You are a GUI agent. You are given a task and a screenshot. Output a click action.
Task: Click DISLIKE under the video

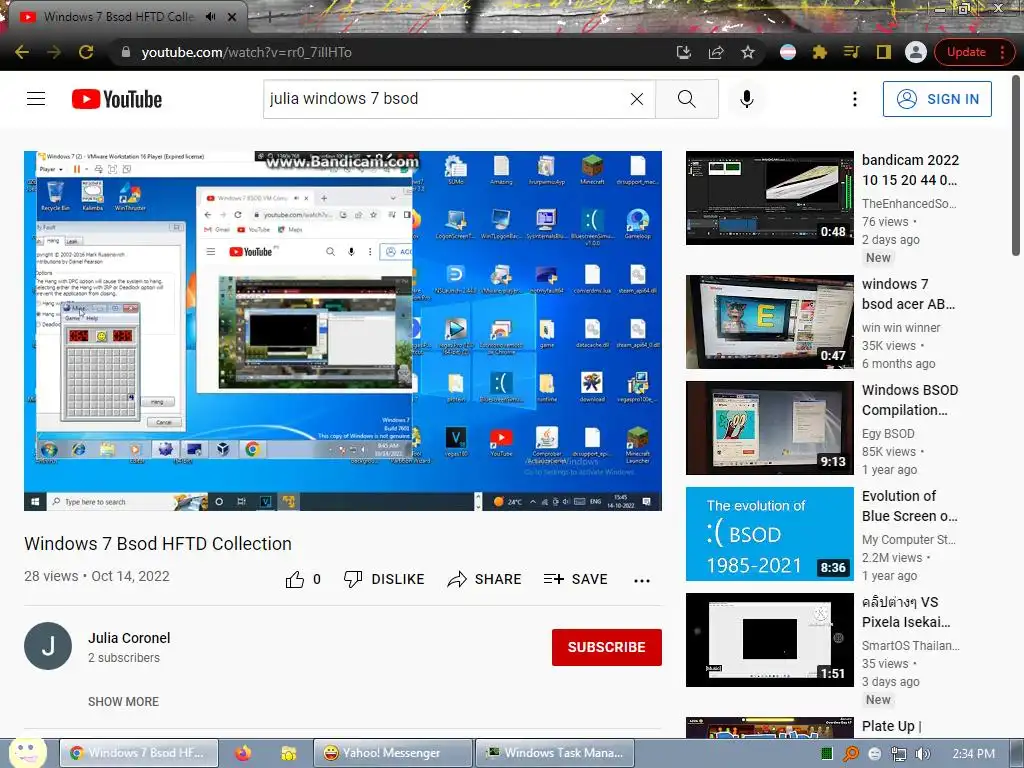coord(384,579)
